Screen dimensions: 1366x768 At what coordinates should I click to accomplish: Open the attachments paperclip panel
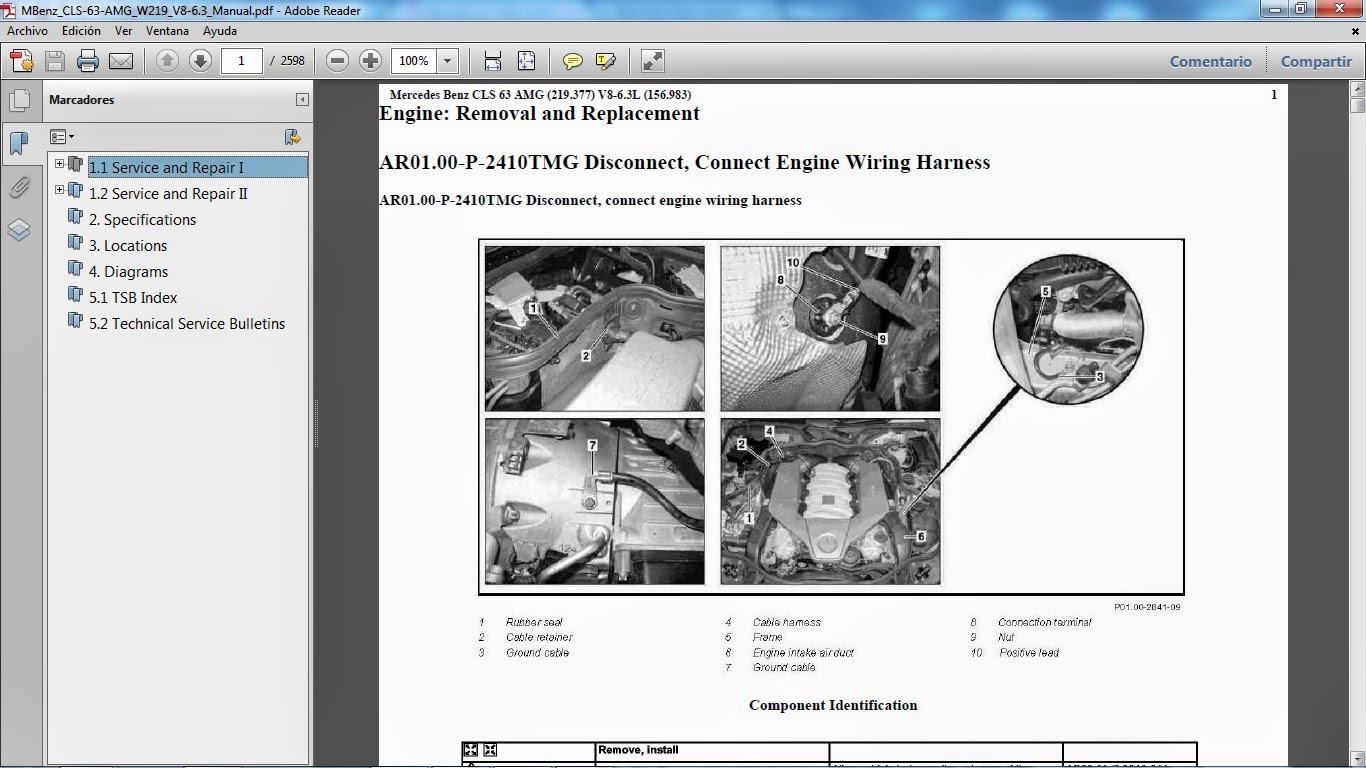(x=19, y=187)
